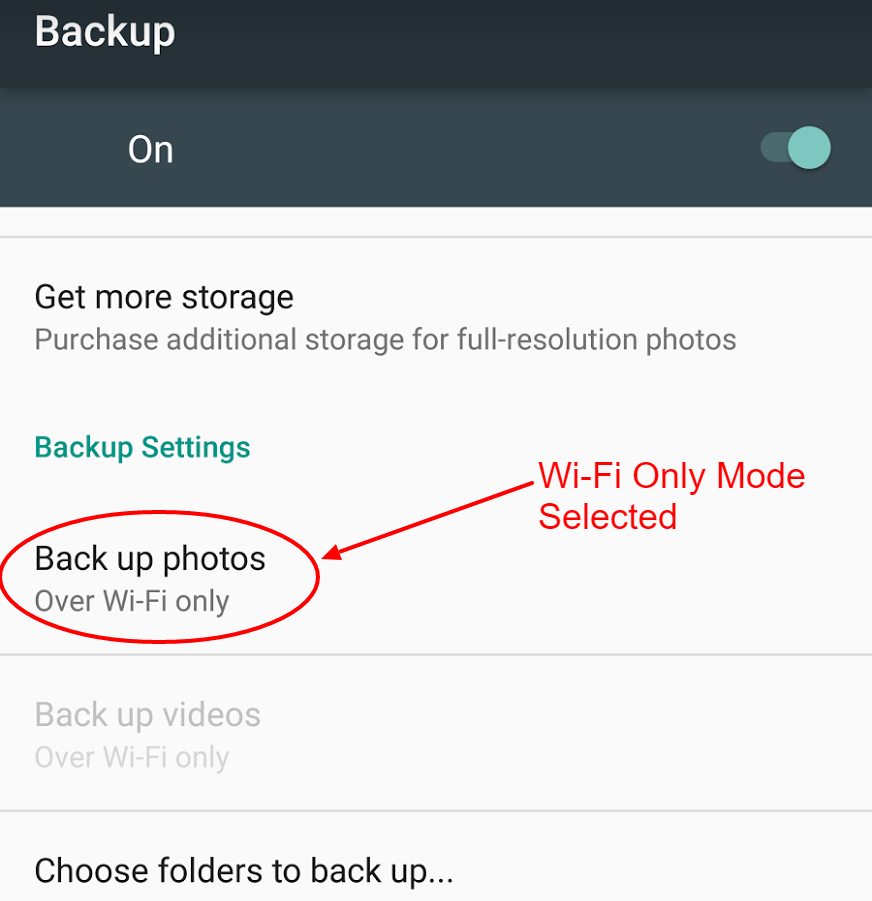872x901 pixels.
Task: Open 'Choose folders to back up...'
Action: point(436,857)
